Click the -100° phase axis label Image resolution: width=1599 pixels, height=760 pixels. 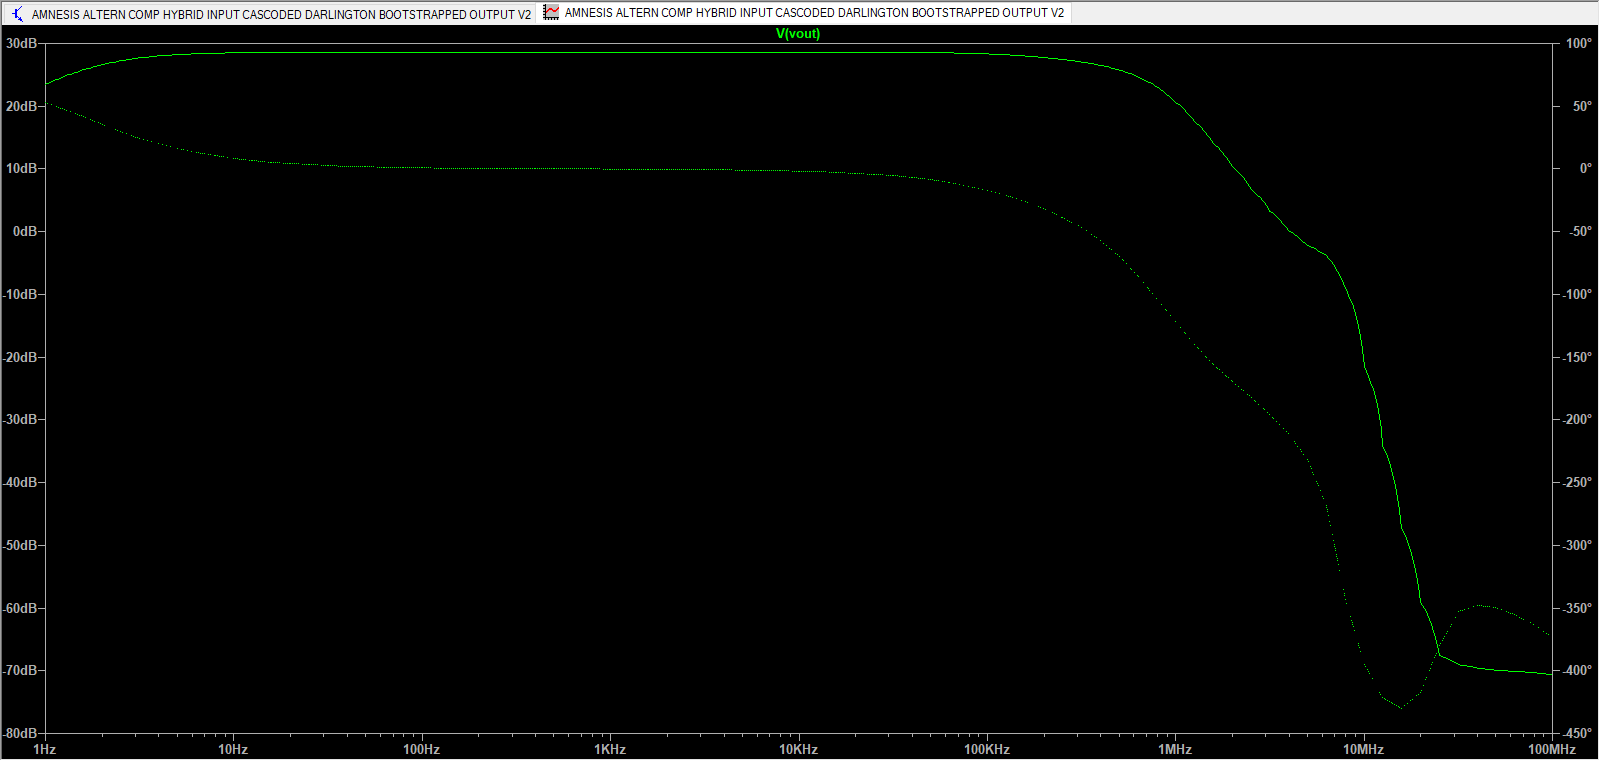point(1578,294)
